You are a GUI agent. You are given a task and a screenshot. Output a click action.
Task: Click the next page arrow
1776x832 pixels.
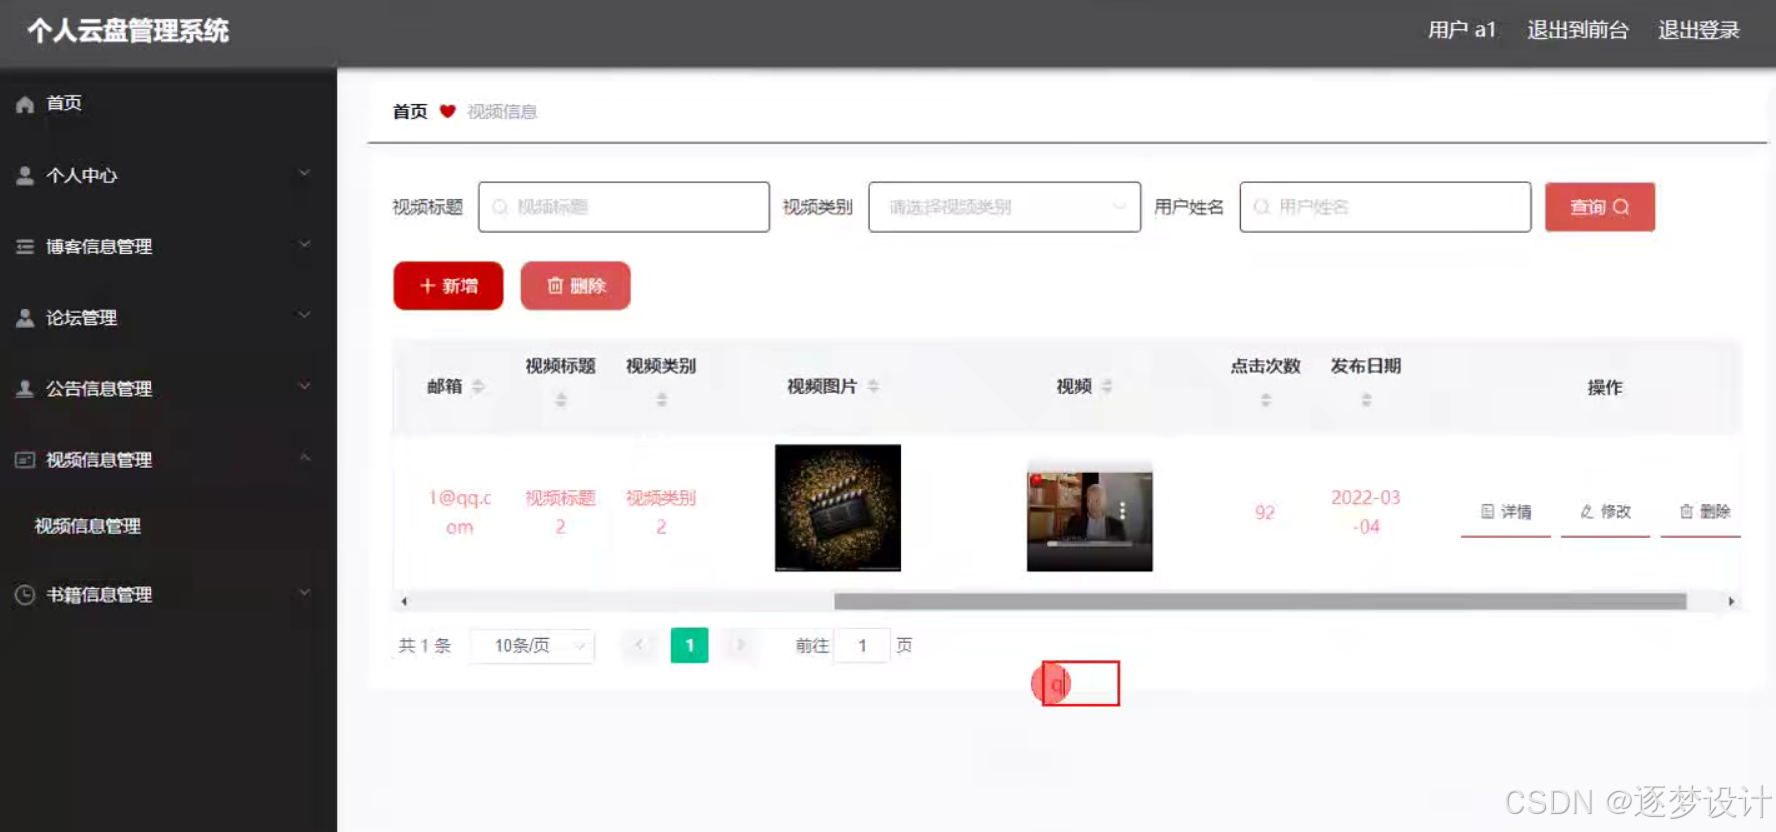pos(740,645)
